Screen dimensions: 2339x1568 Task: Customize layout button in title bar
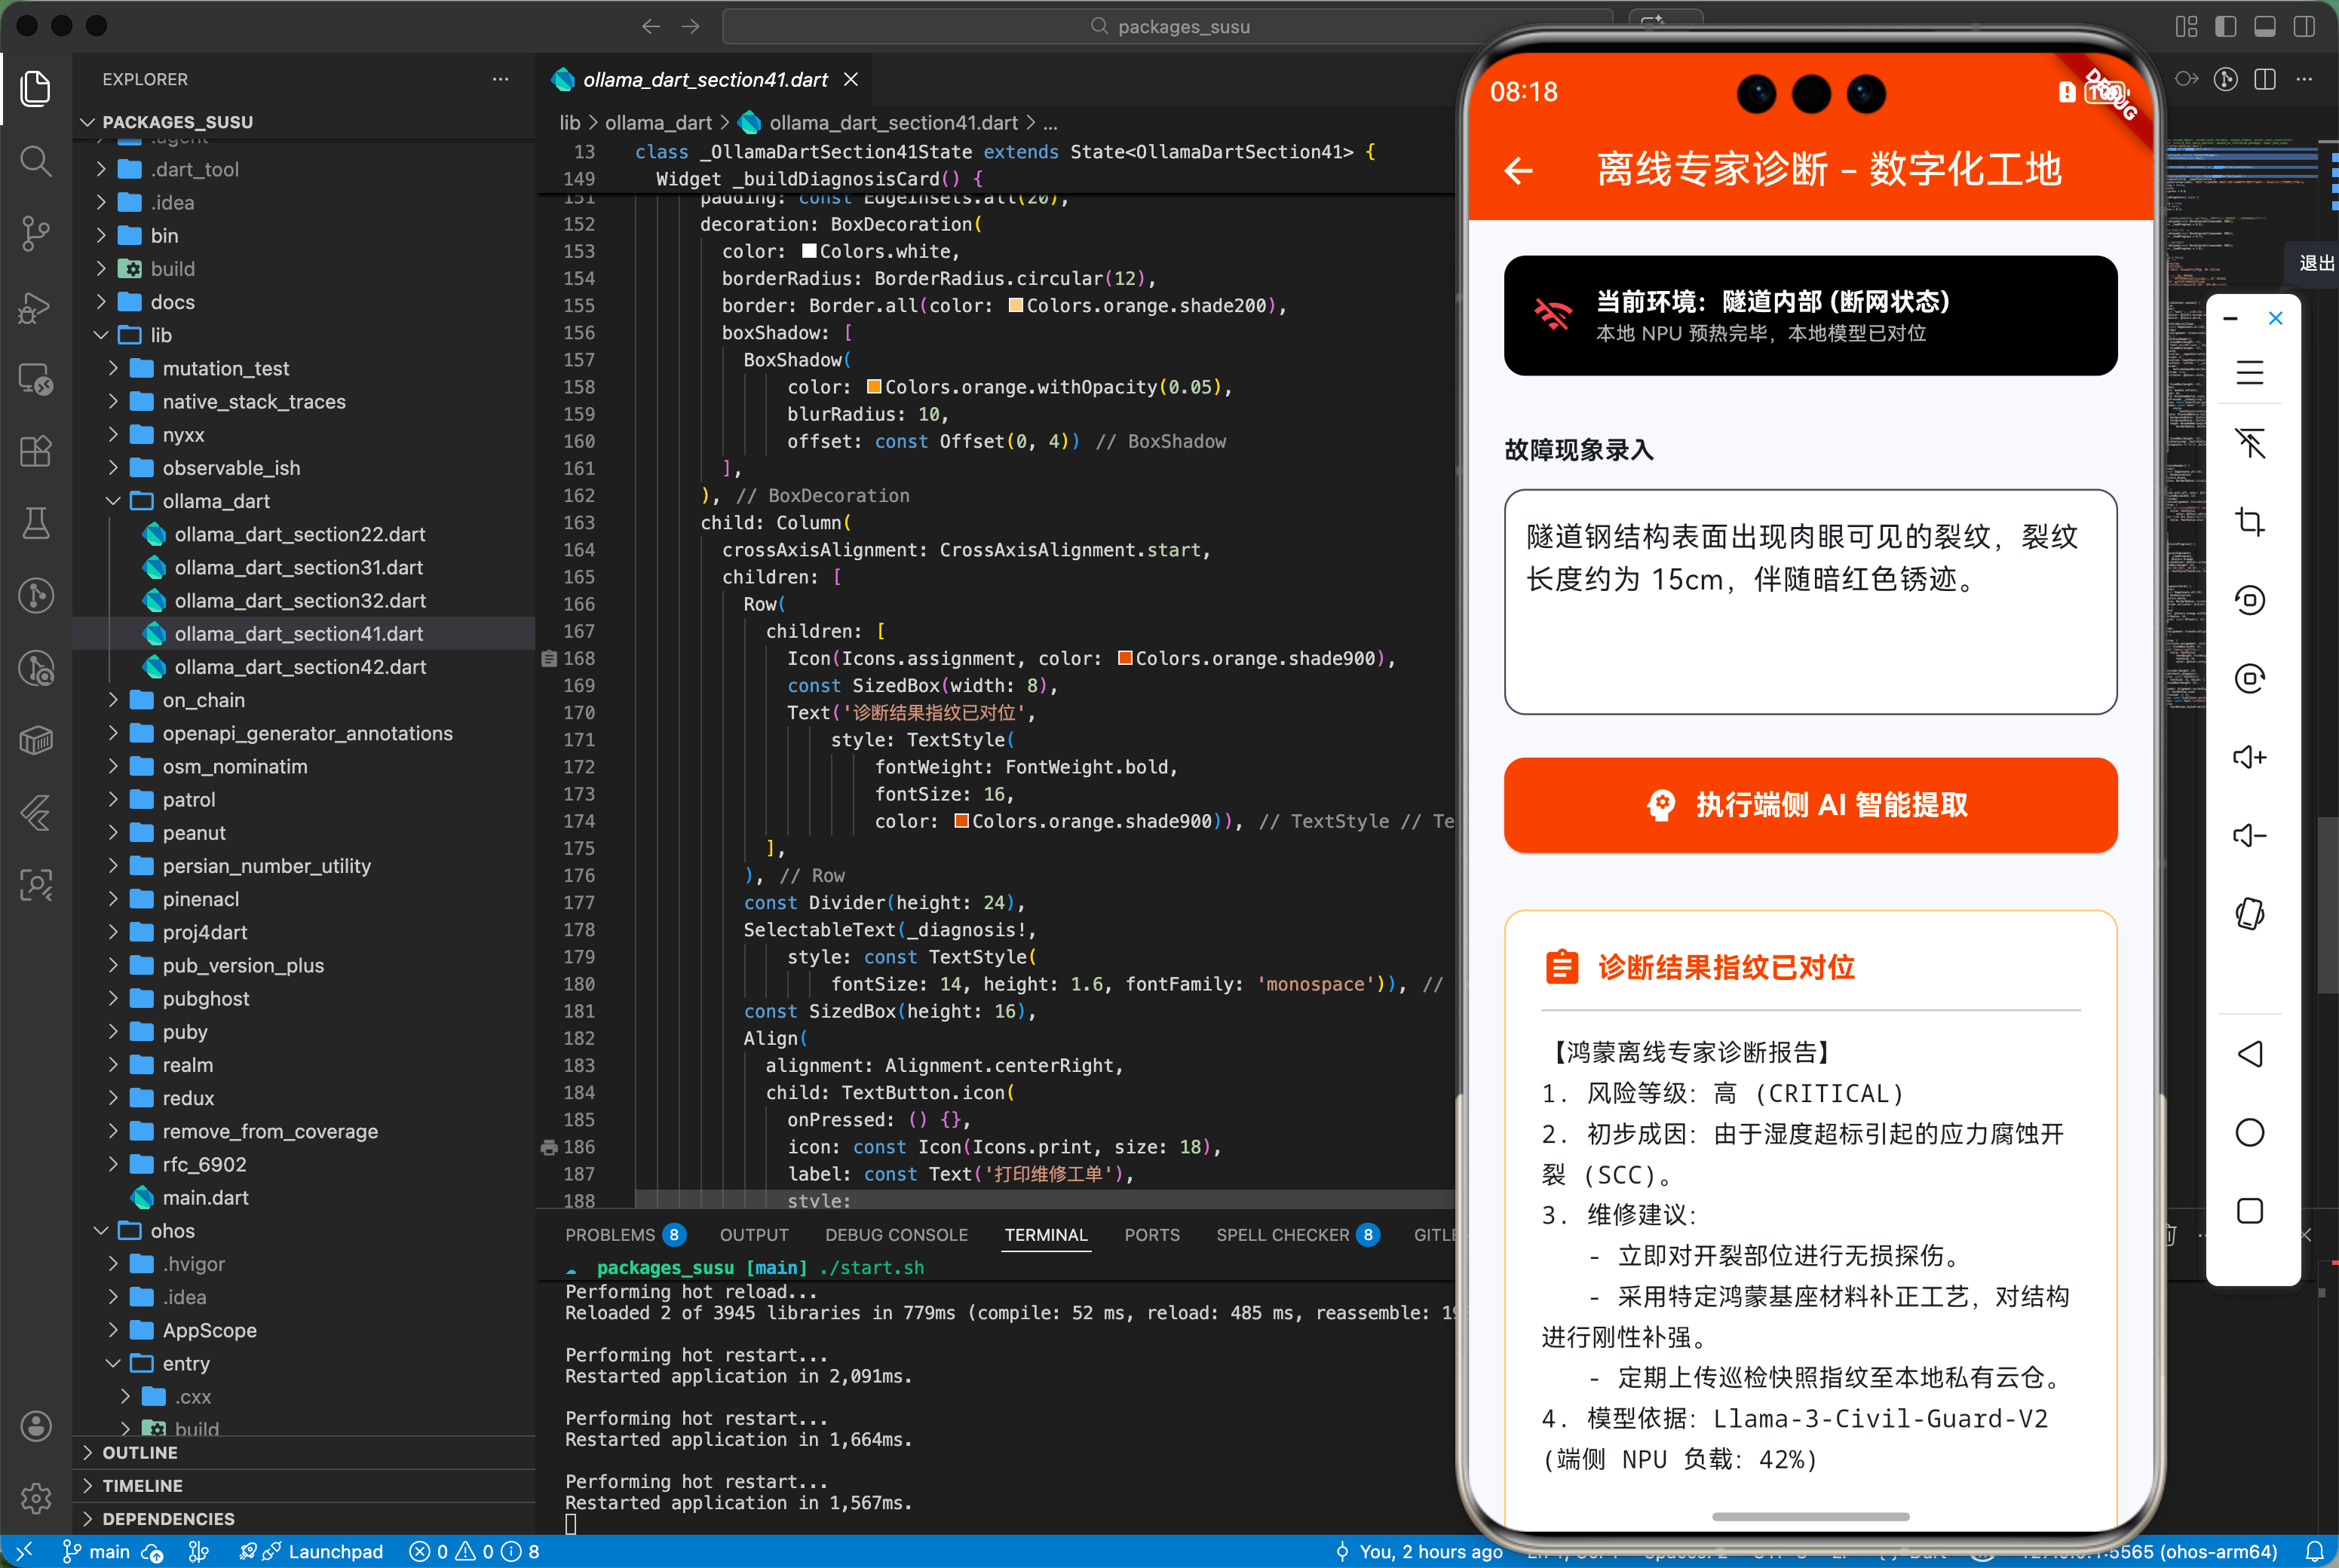pos(2187,26)
